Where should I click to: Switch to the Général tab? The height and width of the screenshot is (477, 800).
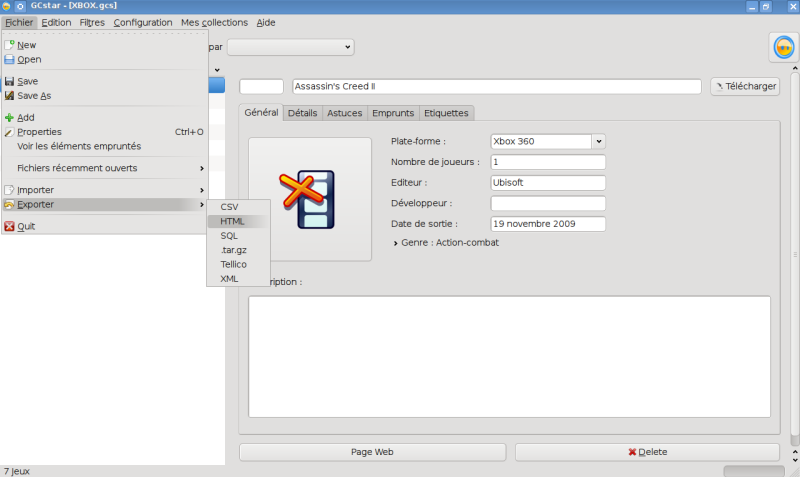point(261,112)
